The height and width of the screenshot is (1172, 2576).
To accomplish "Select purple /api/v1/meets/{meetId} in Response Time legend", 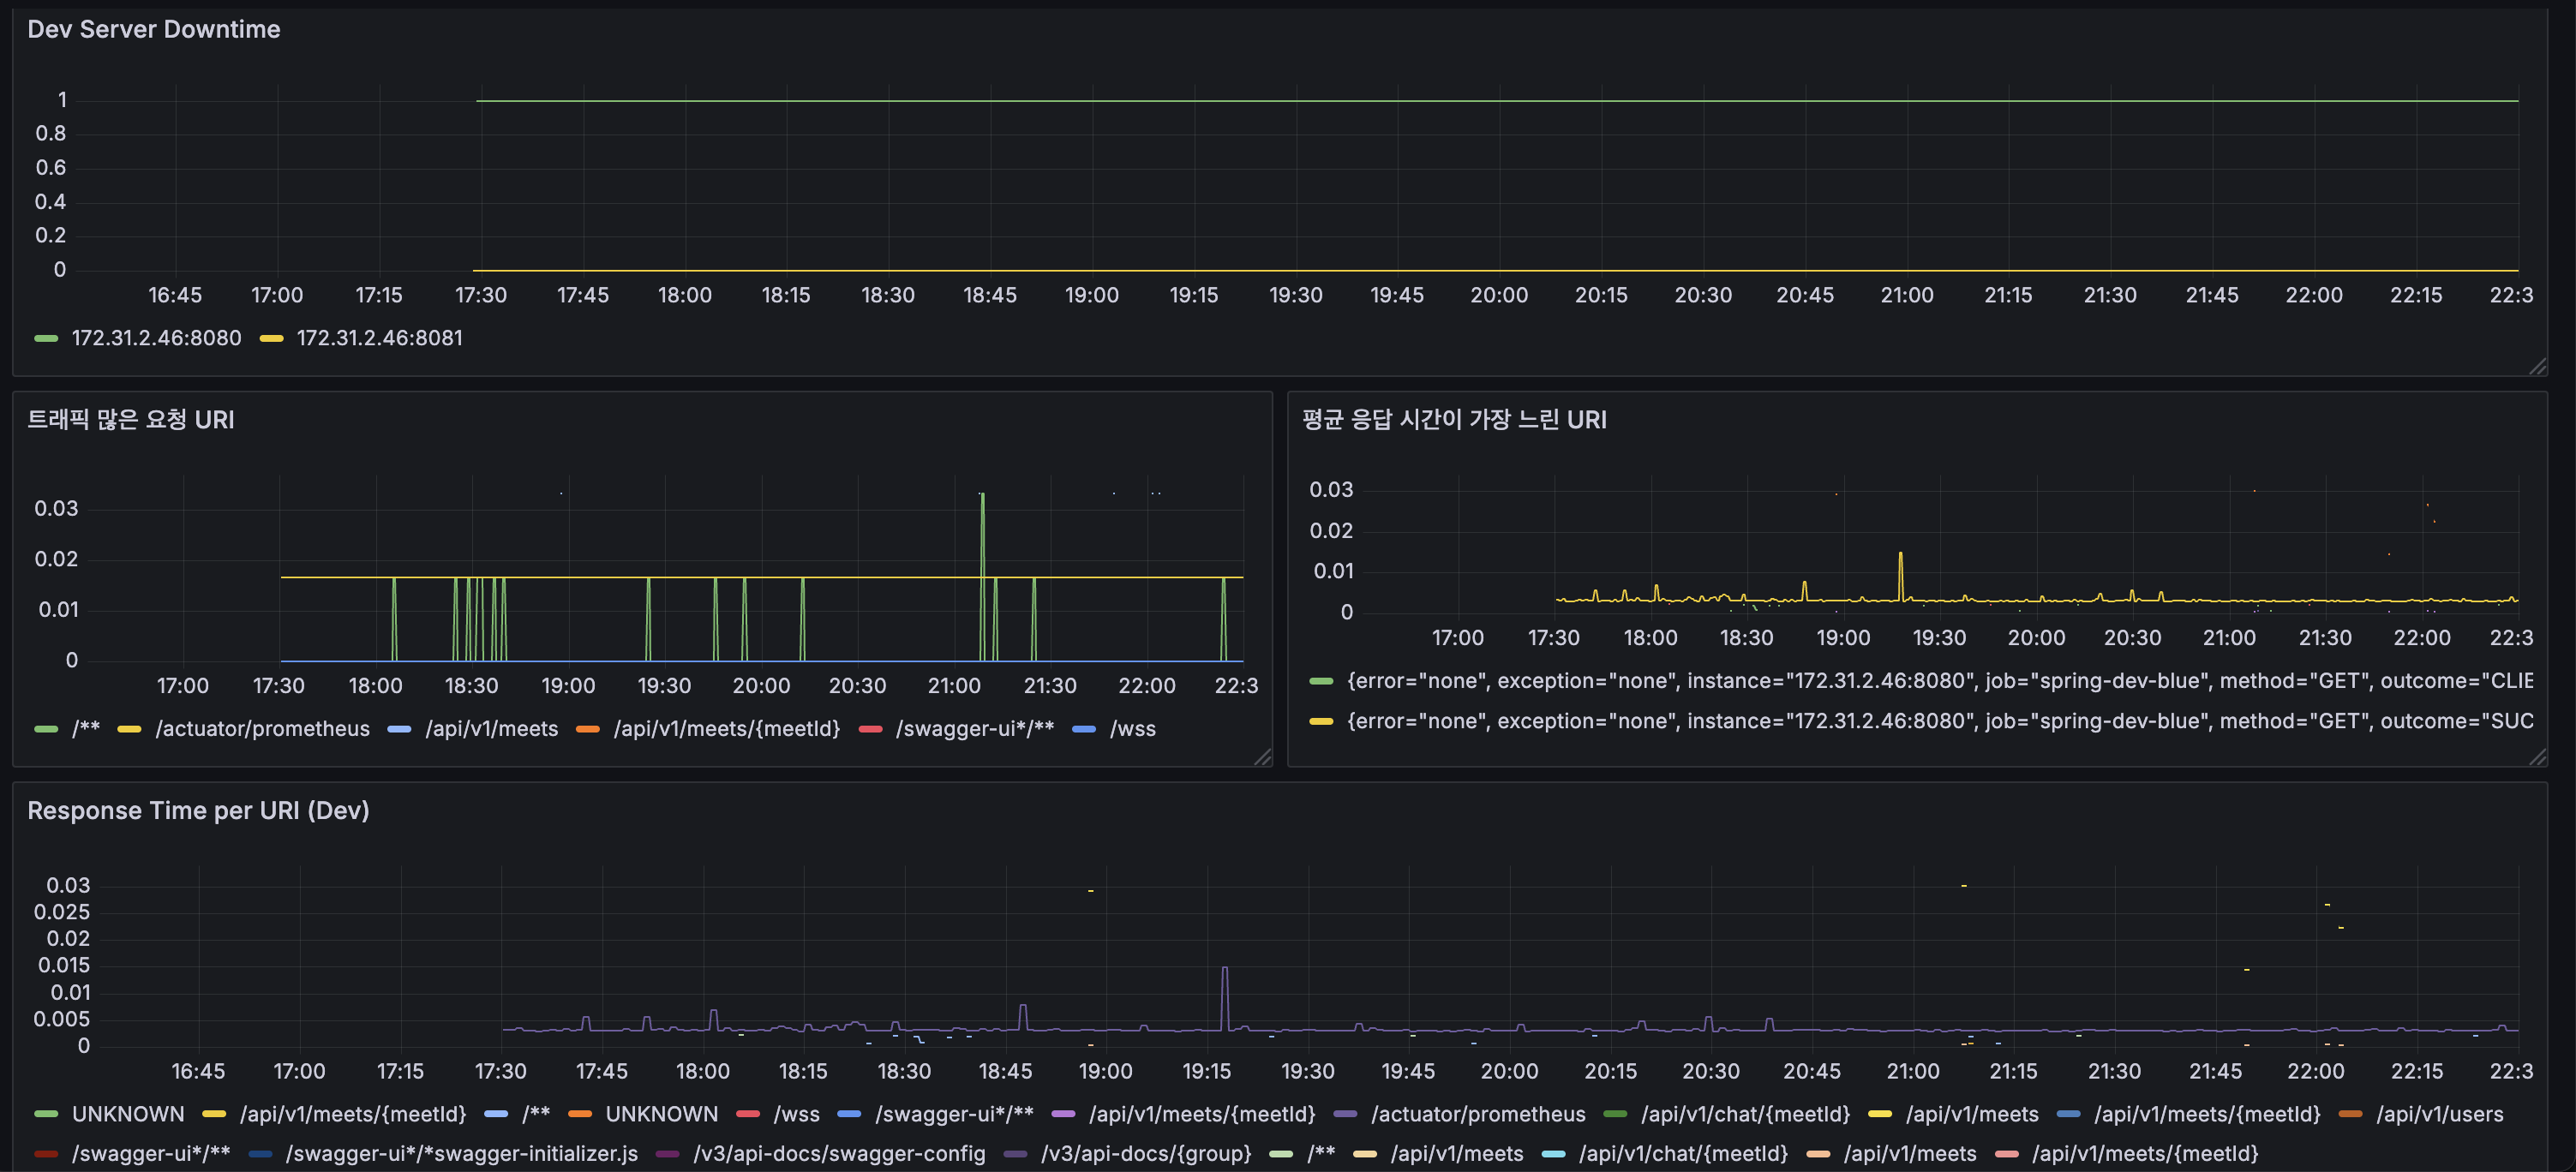I will (1202, 1114).
